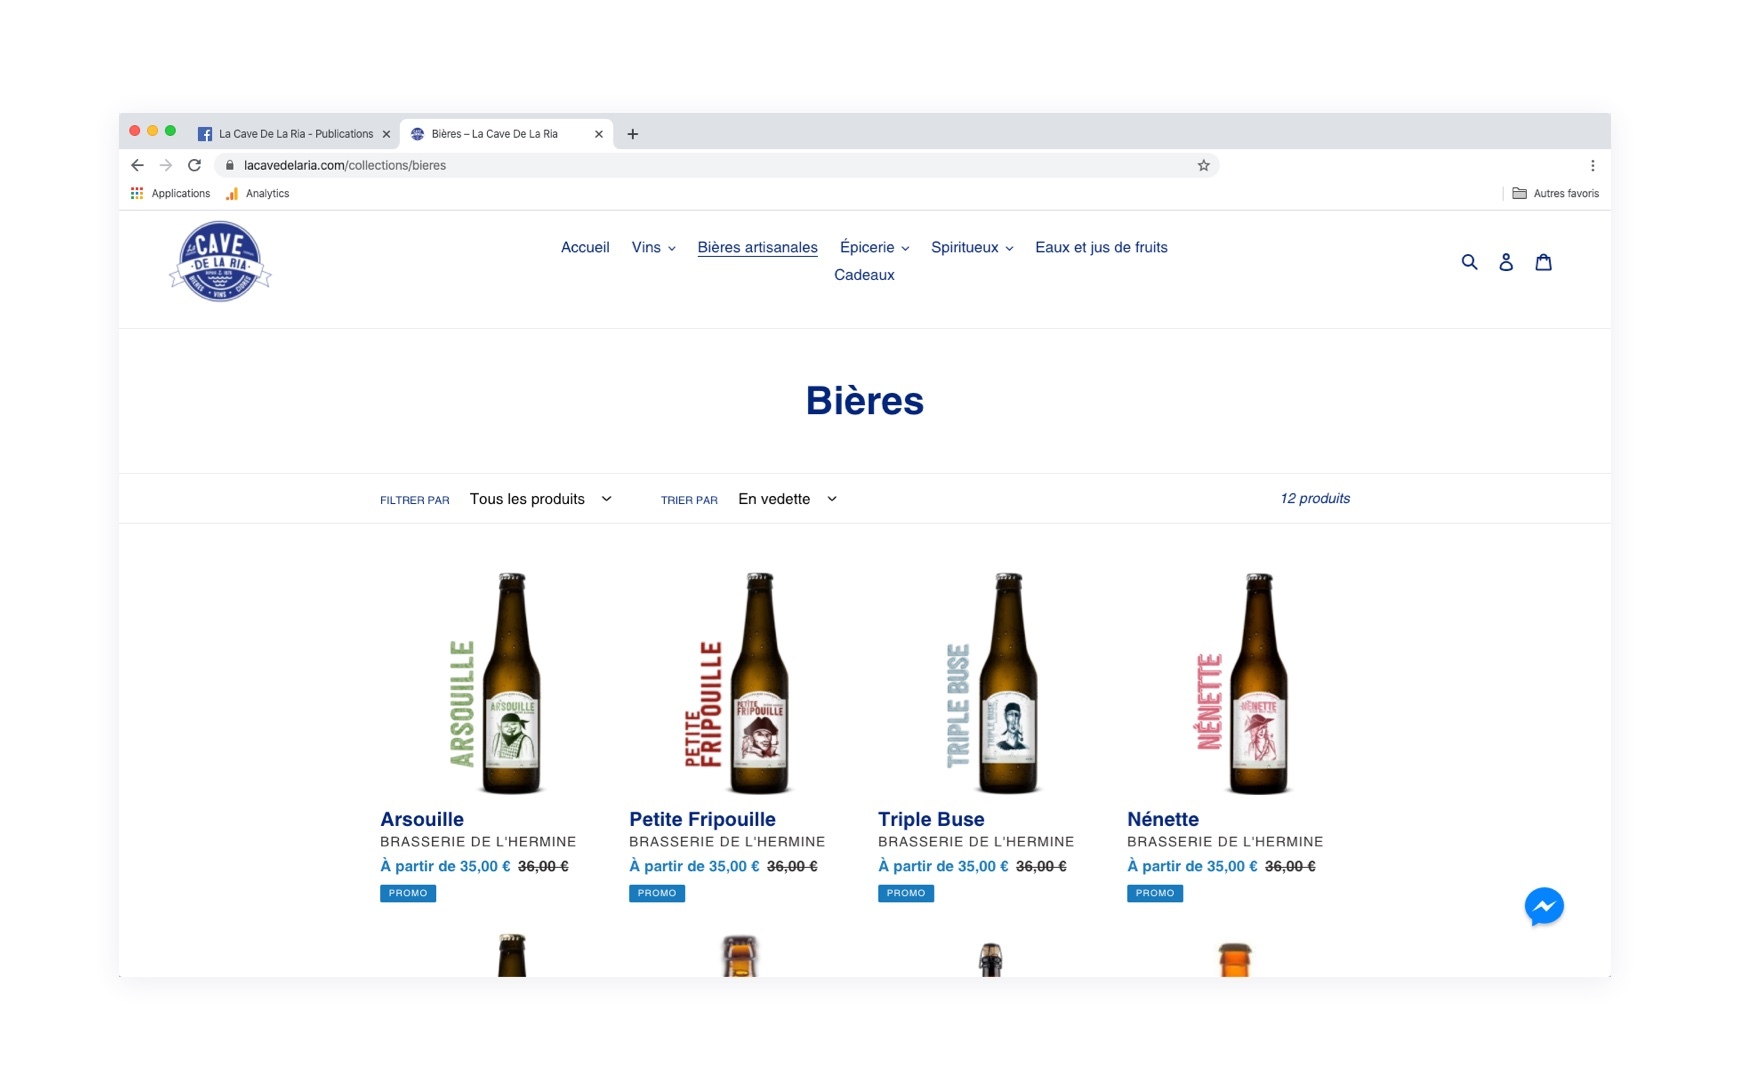Open the Arsouille product title link
This screenshot has width=1749, height=1090.
click(422, 820)
